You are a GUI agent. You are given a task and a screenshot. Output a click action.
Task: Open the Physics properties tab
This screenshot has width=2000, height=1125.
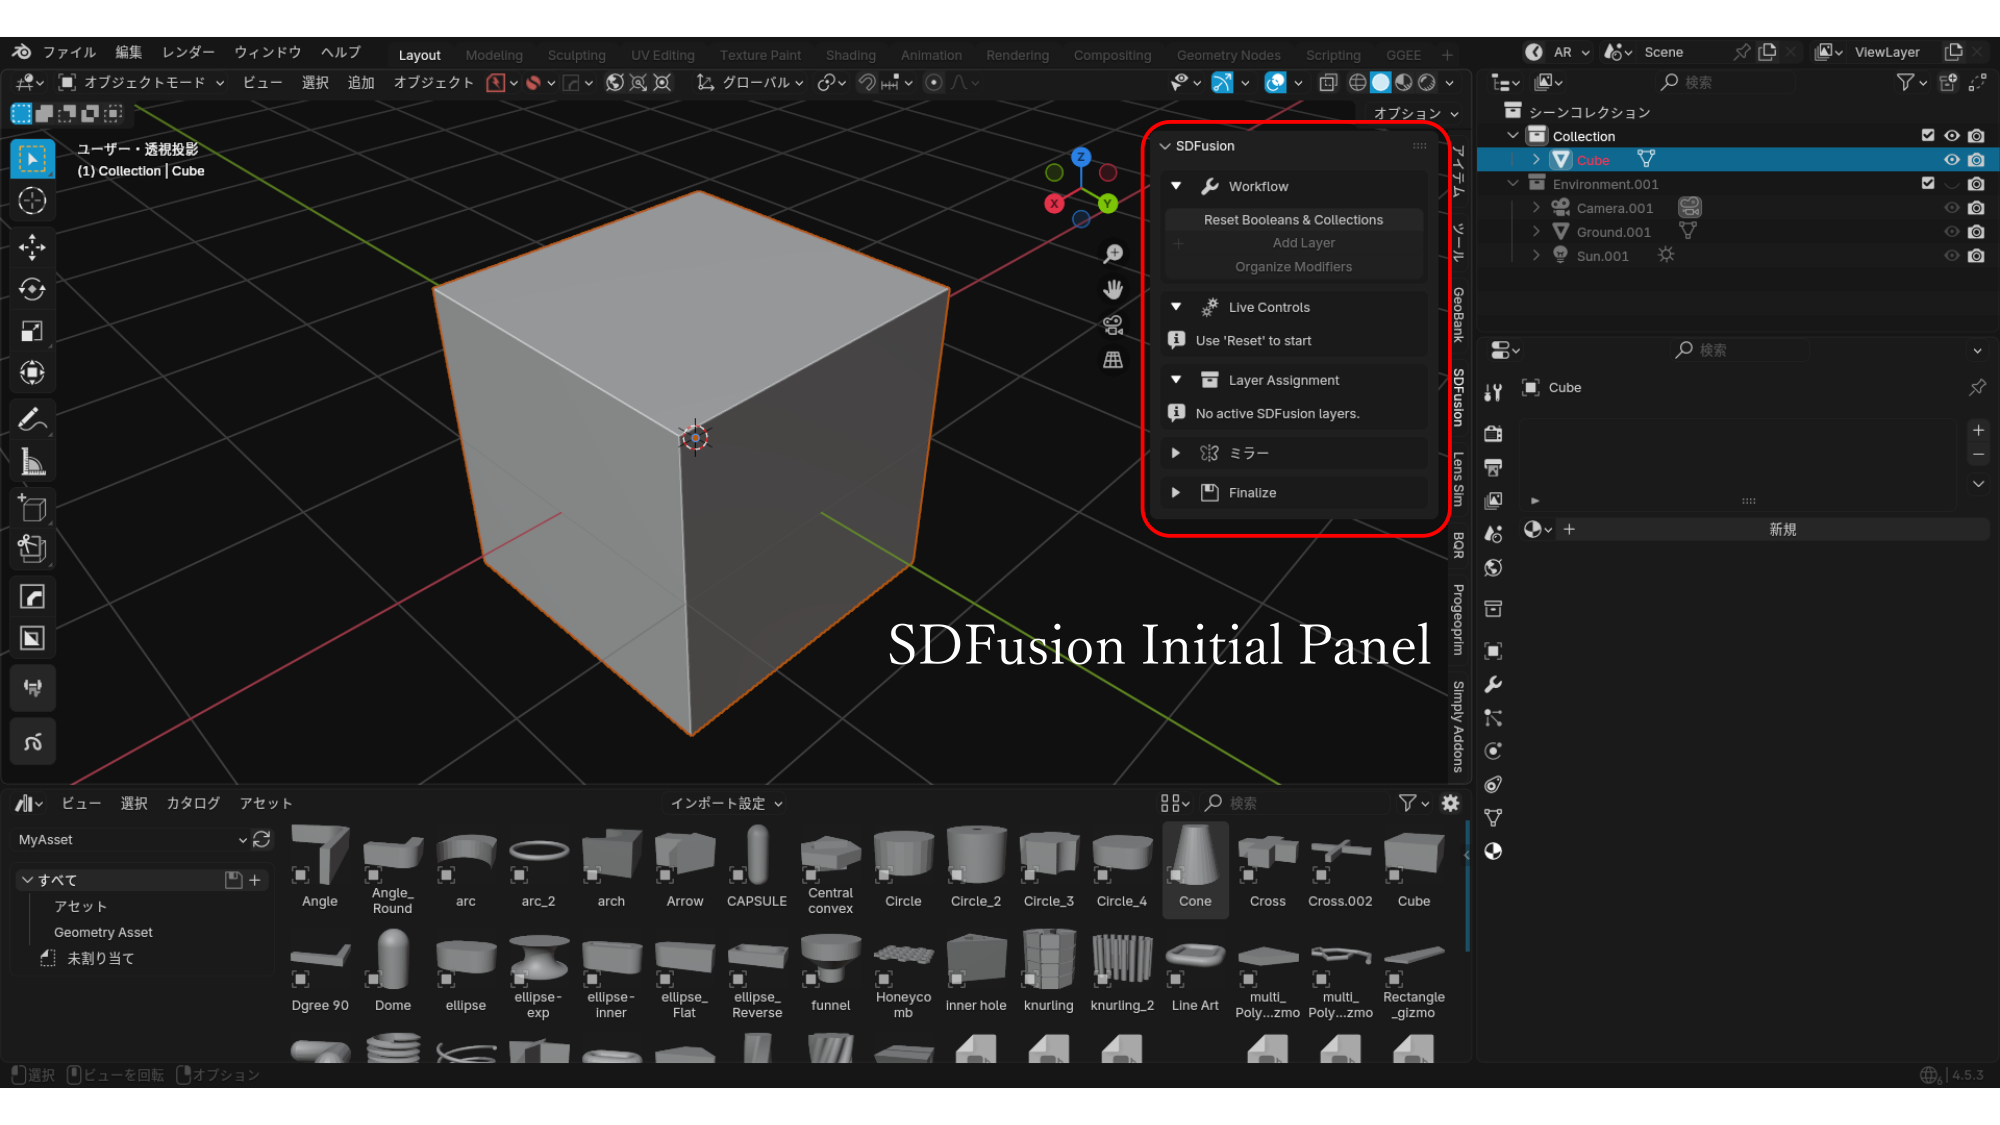point(1493,751)
